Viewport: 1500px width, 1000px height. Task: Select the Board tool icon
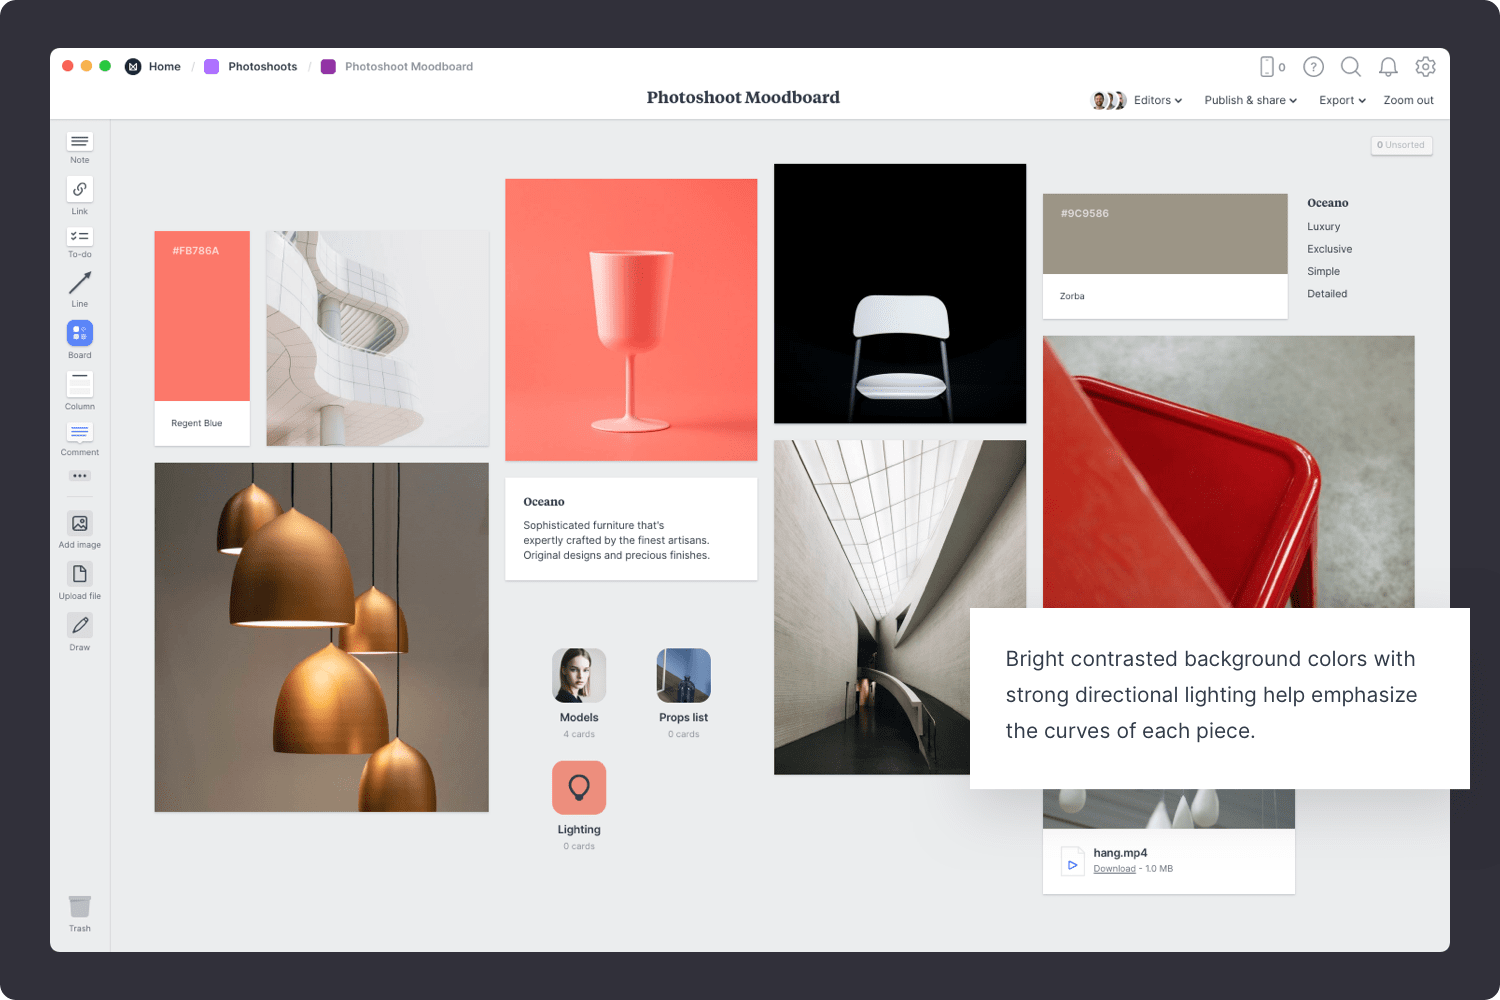80,333
